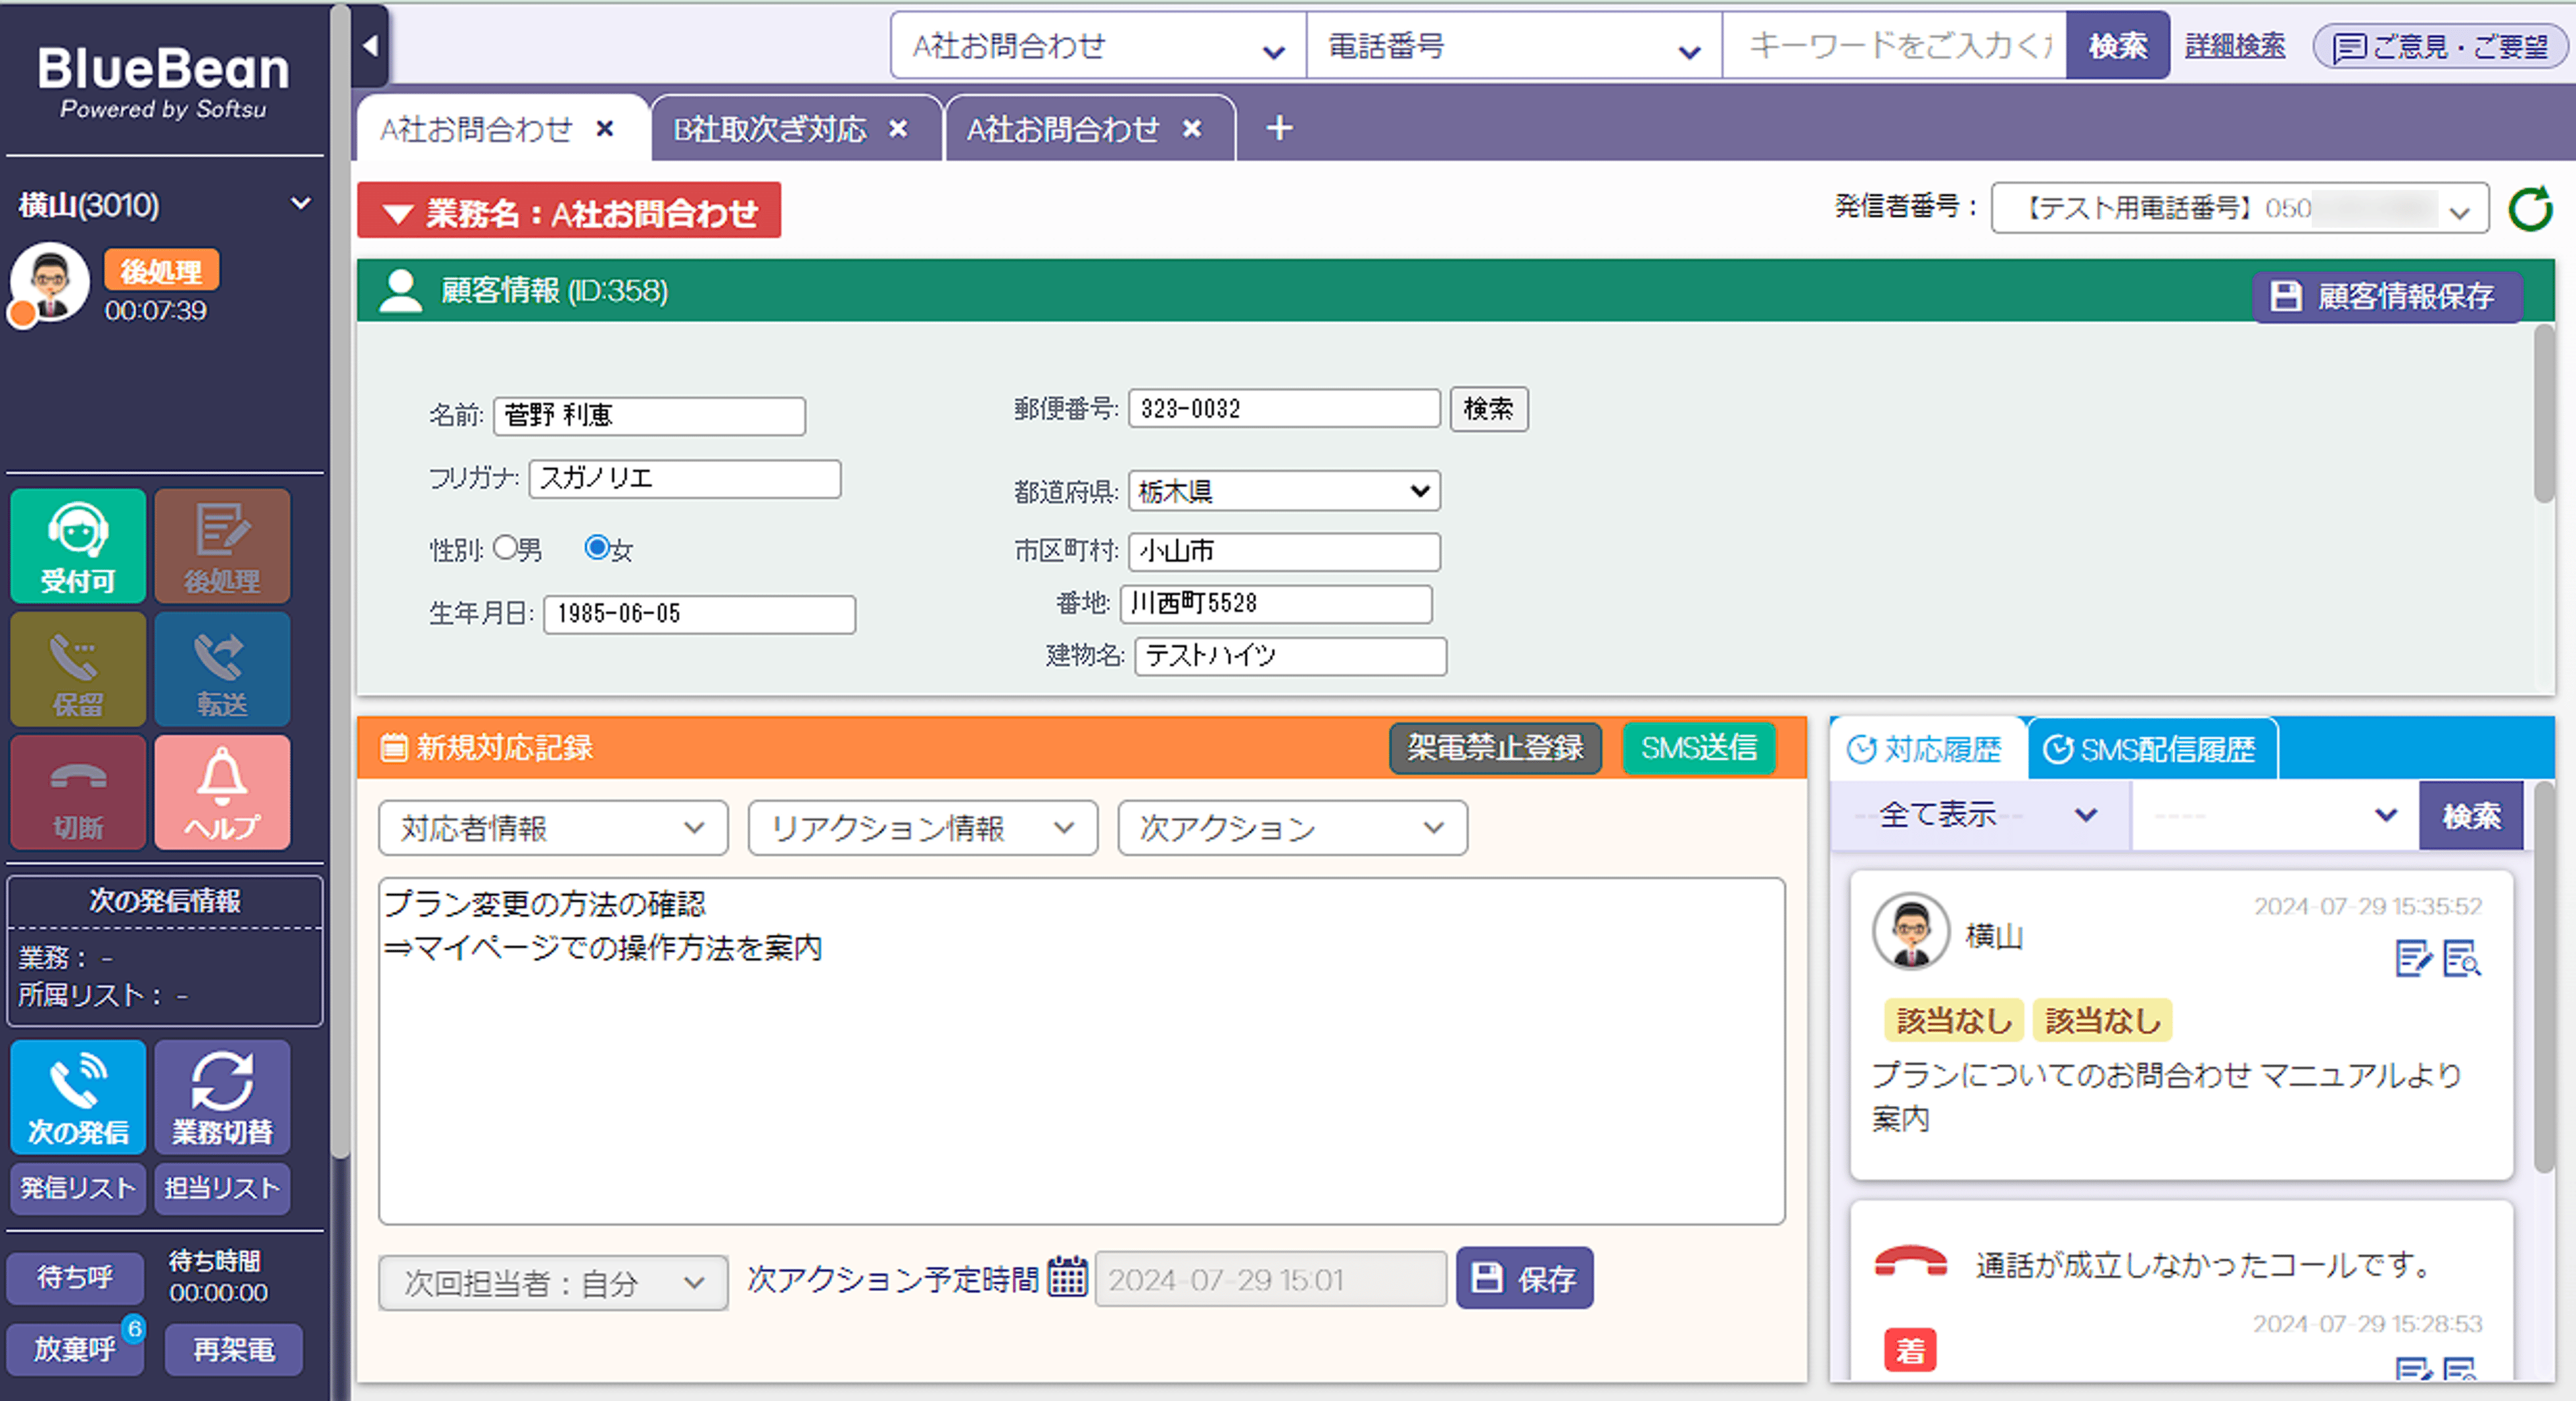The height and width of the screenshot is (1401, 2576).
Task: Select the 男 gender radio button
Action: [506, 547]
